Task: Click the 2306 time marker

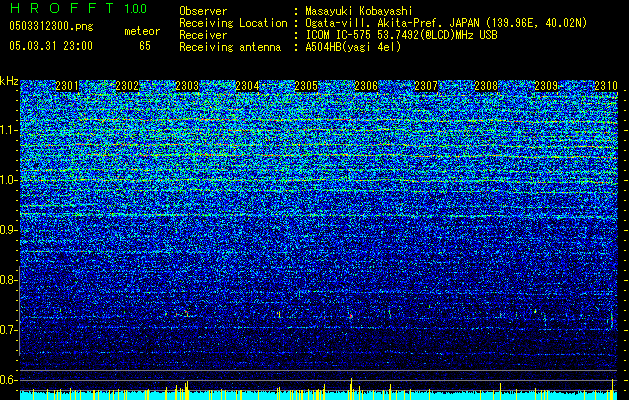Action: 366,85
